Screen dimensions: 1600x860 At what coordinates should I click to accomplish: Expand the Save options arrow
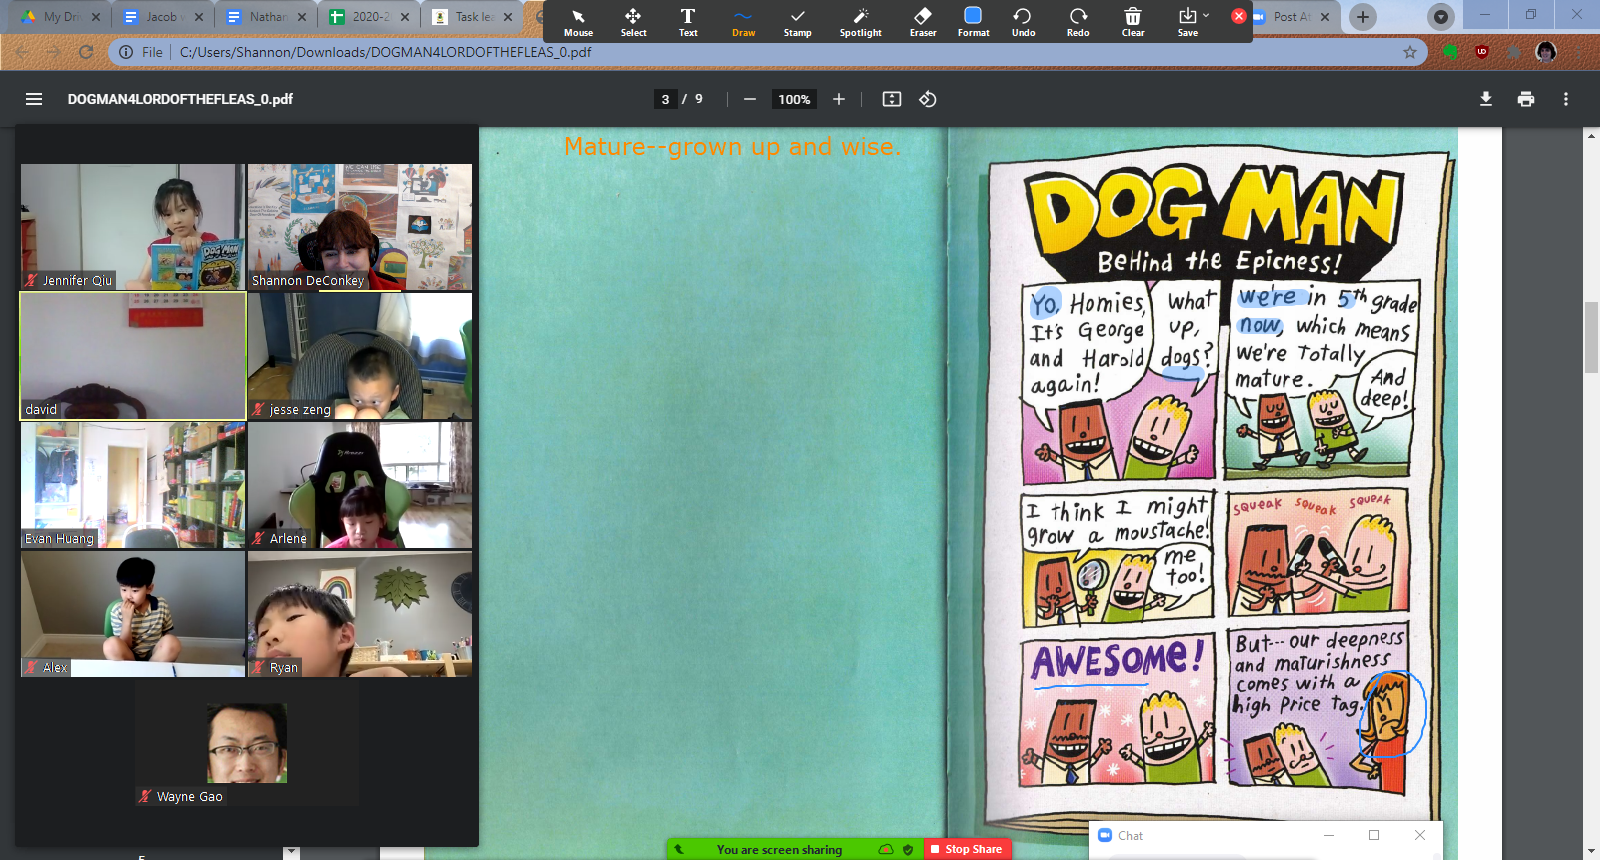1206,15
